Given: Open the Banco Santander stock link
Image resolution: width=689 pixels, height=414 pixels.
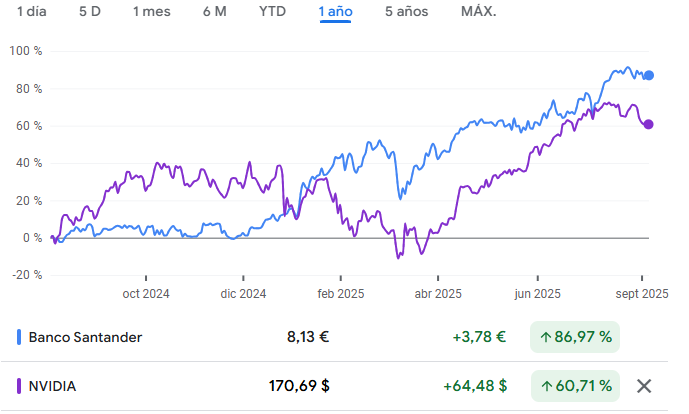Looking at the screenshot, I should click(85, 337).
